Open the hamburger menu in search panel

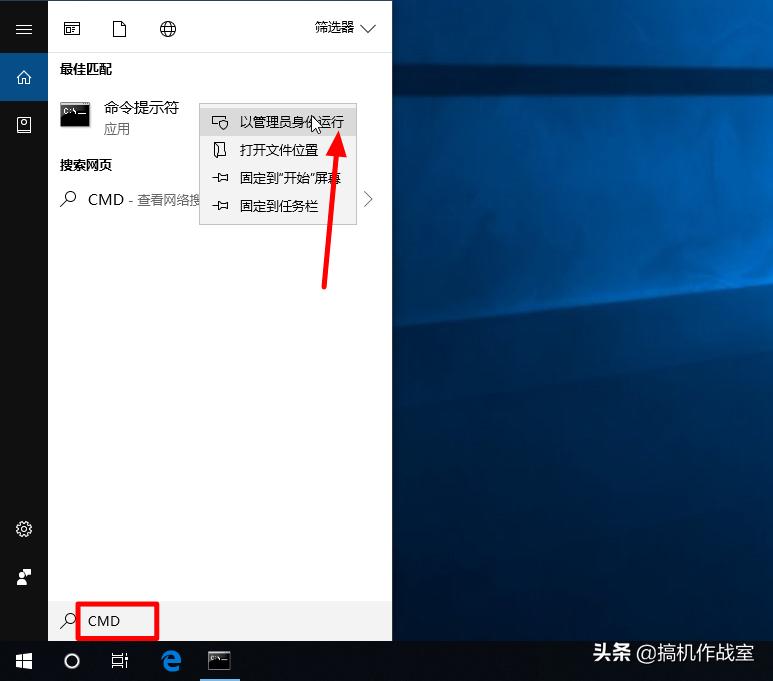click(24, 29)
